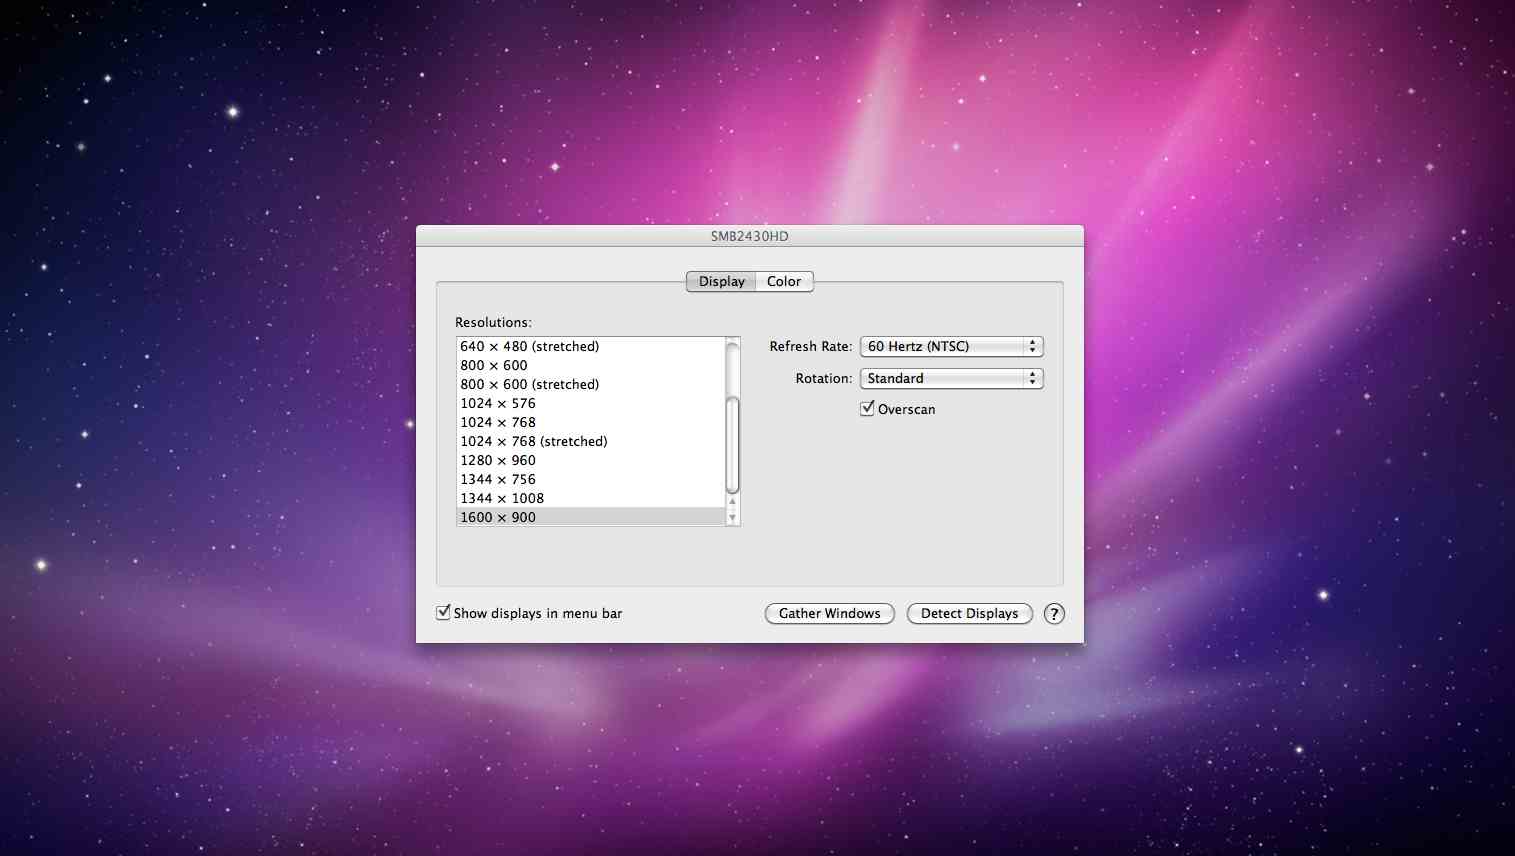1515x856 pixels.
Task: Select the Display tab
Action: 721,282
